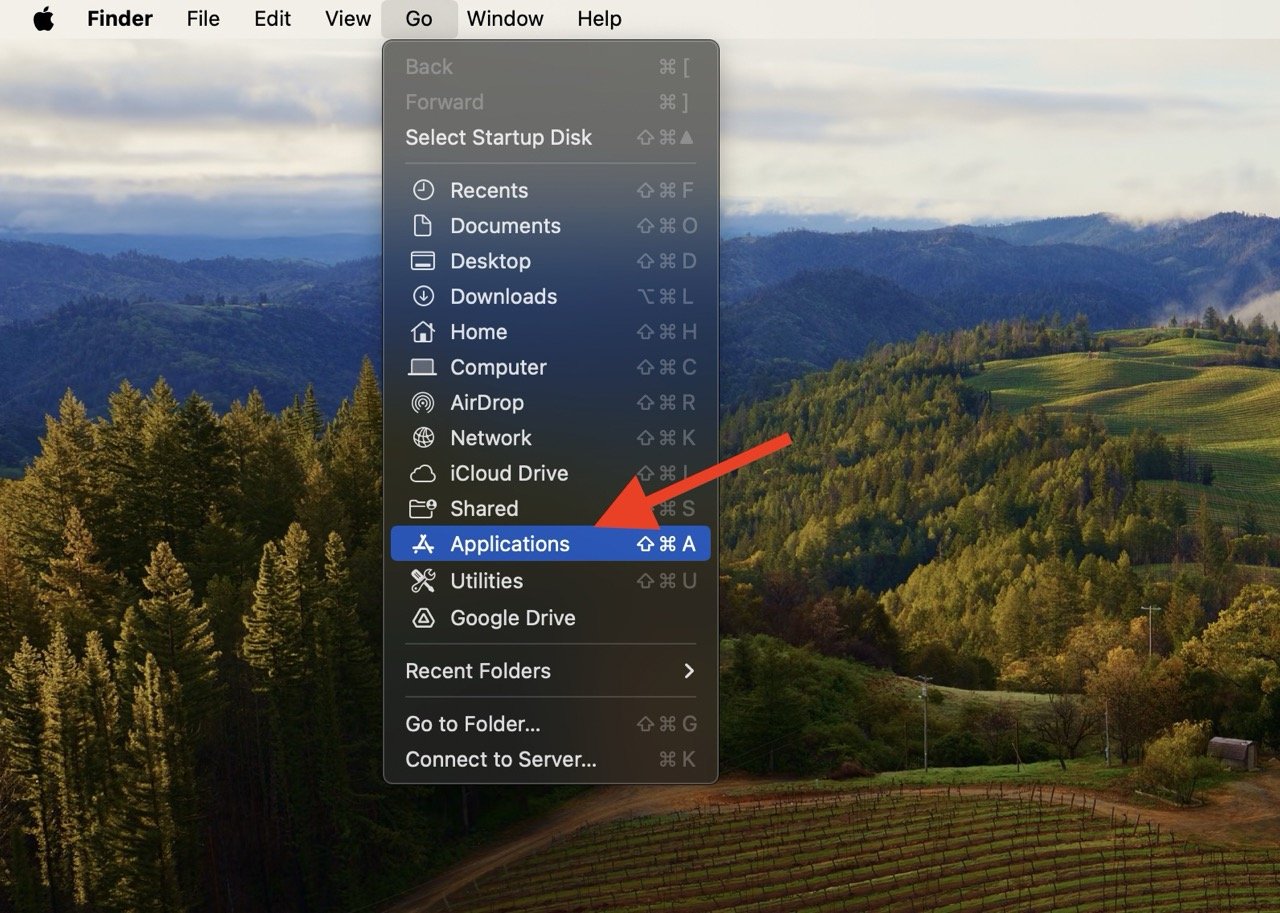Click the Documents page icon
The height and width of the screenshot is (913, 1280).
tap(423, 225)
